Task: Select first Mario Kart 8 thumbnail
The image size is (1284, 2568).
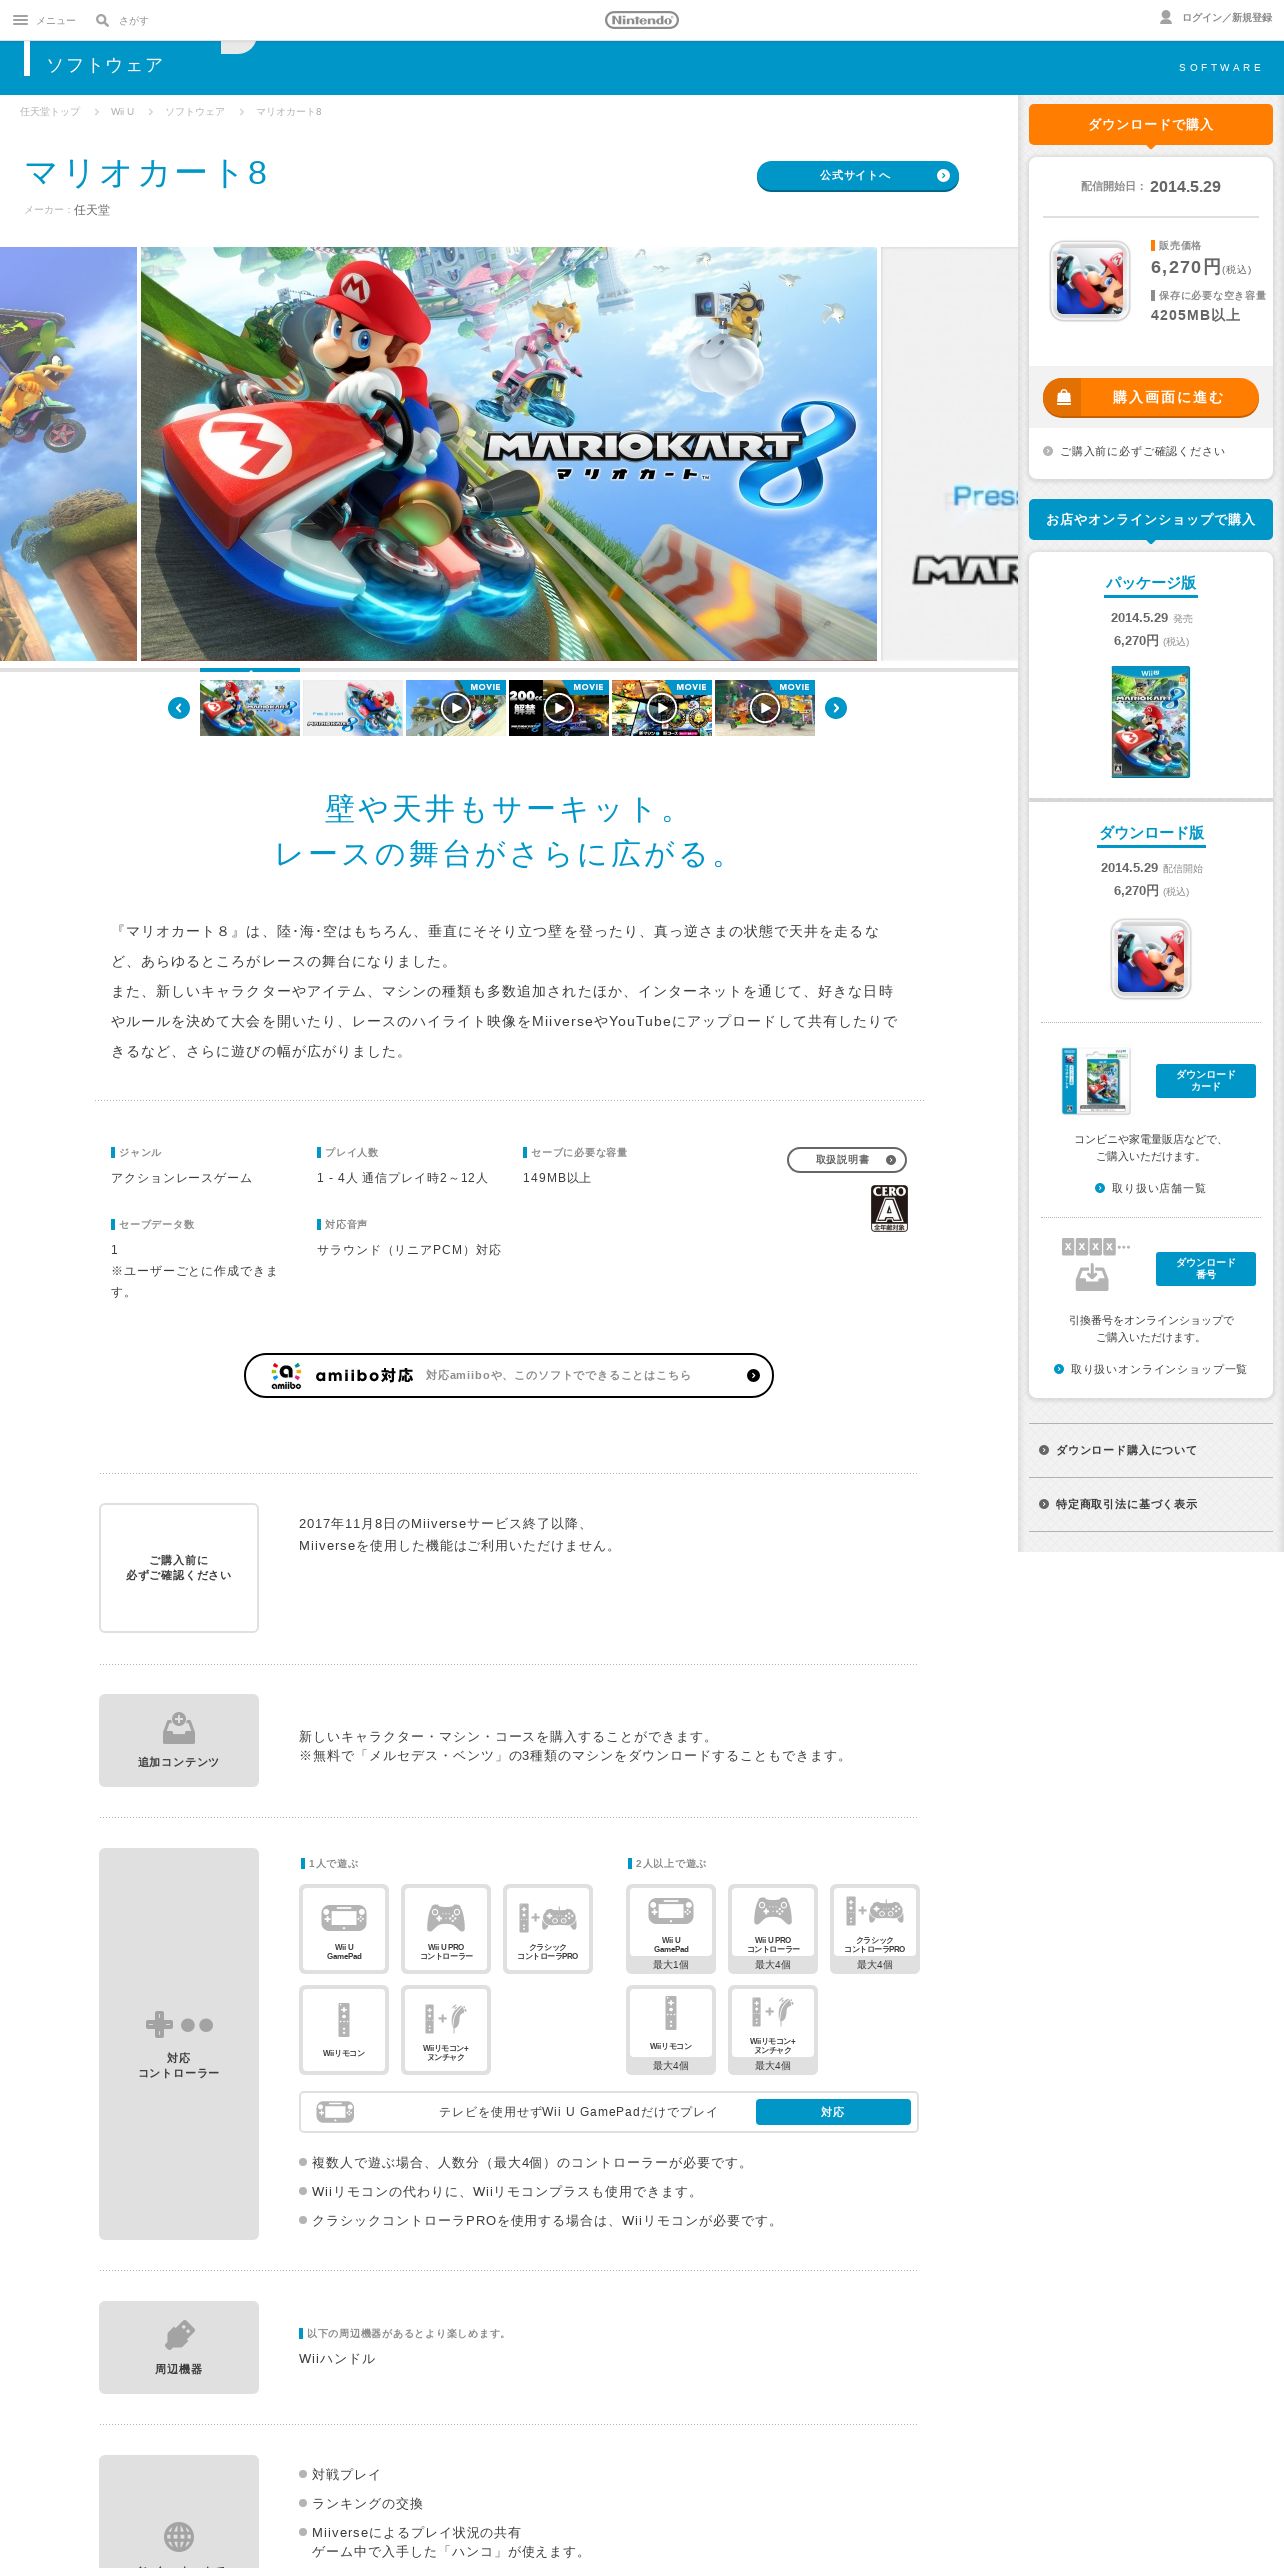Action: point(250,708)
